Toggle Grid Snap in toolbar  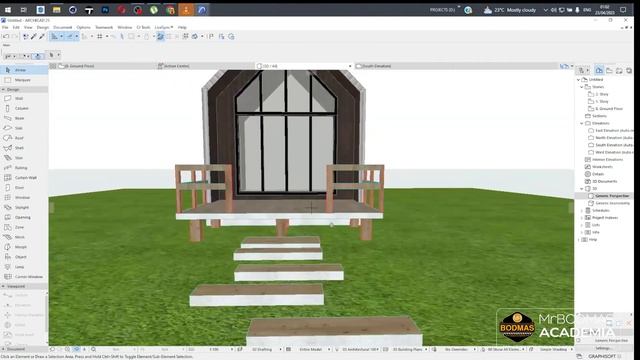point(100,36)
